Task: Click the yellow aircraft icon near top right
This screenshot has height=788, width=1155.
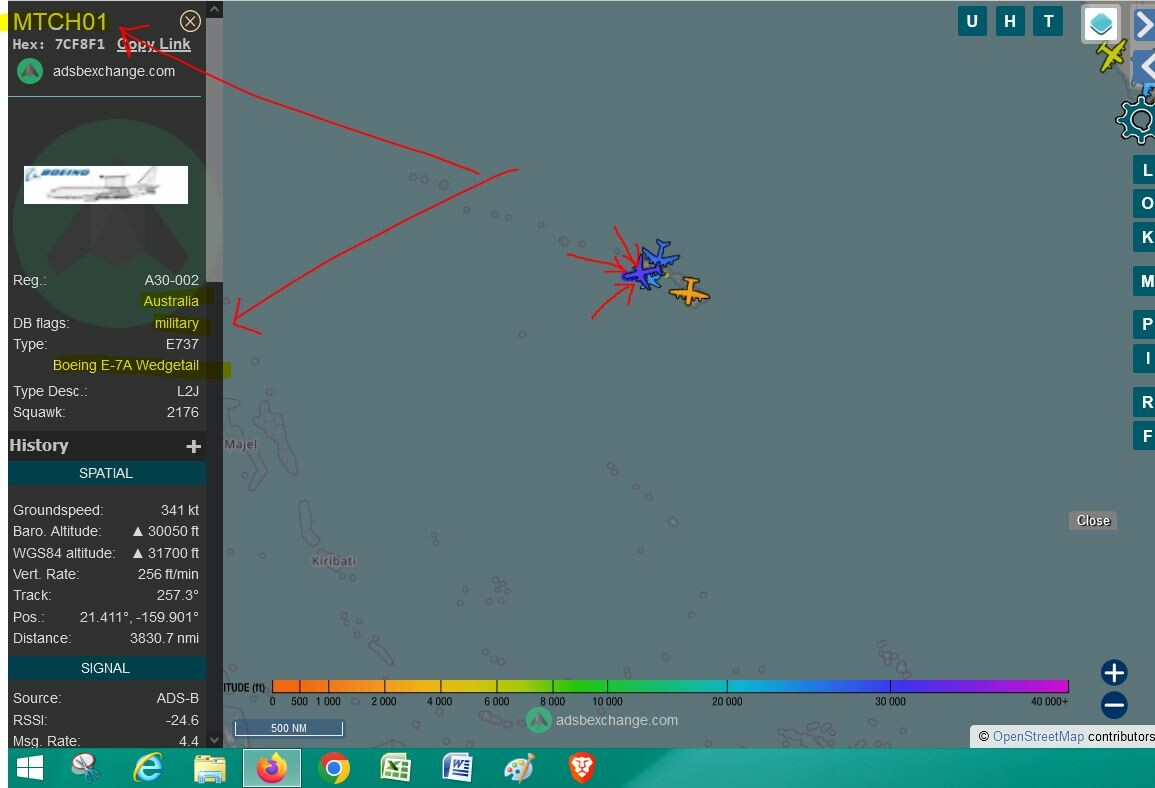Action: (1112, 56)
